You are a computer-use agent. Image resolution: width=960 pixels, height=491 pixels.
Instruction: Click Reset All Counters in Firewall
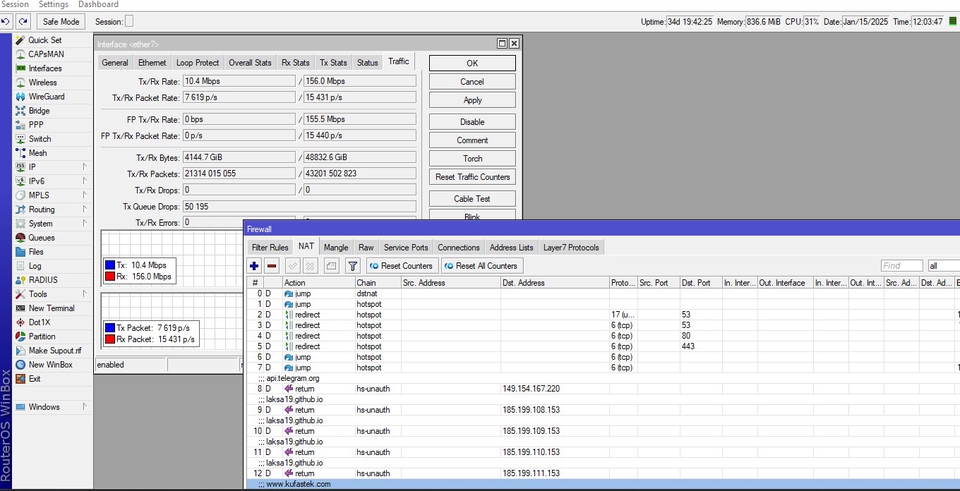coord(482,266)
